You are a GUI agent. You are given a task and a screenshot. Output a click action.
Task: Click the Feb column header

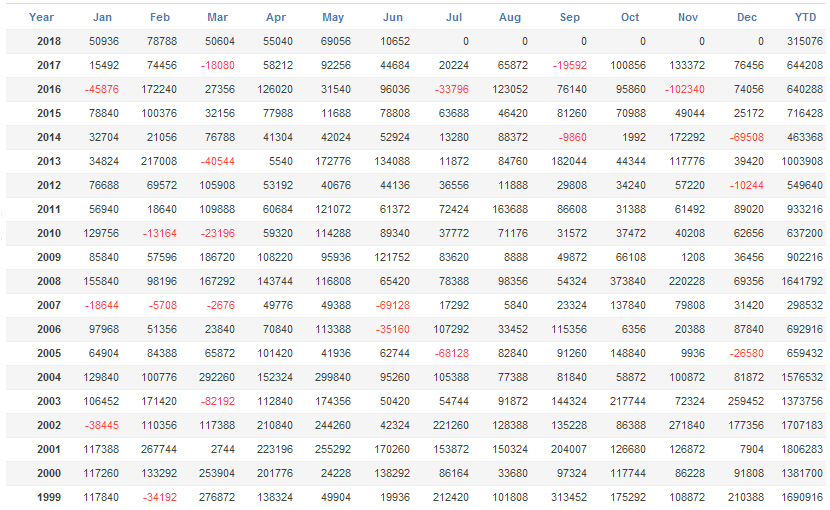160,17
